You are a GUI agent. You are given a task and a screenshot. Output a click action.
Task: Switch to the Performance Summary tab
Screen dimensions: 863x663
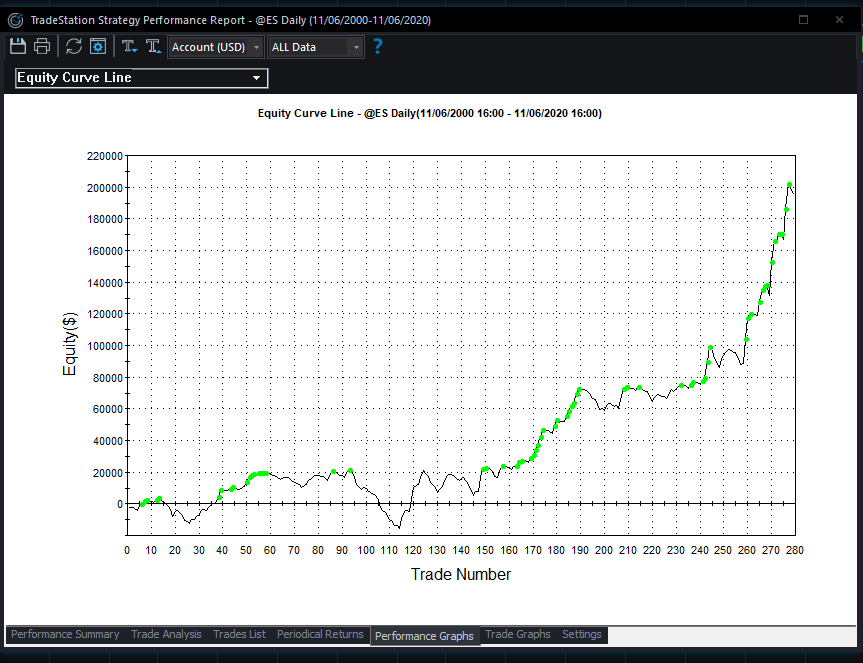click(x=64, y=634)
